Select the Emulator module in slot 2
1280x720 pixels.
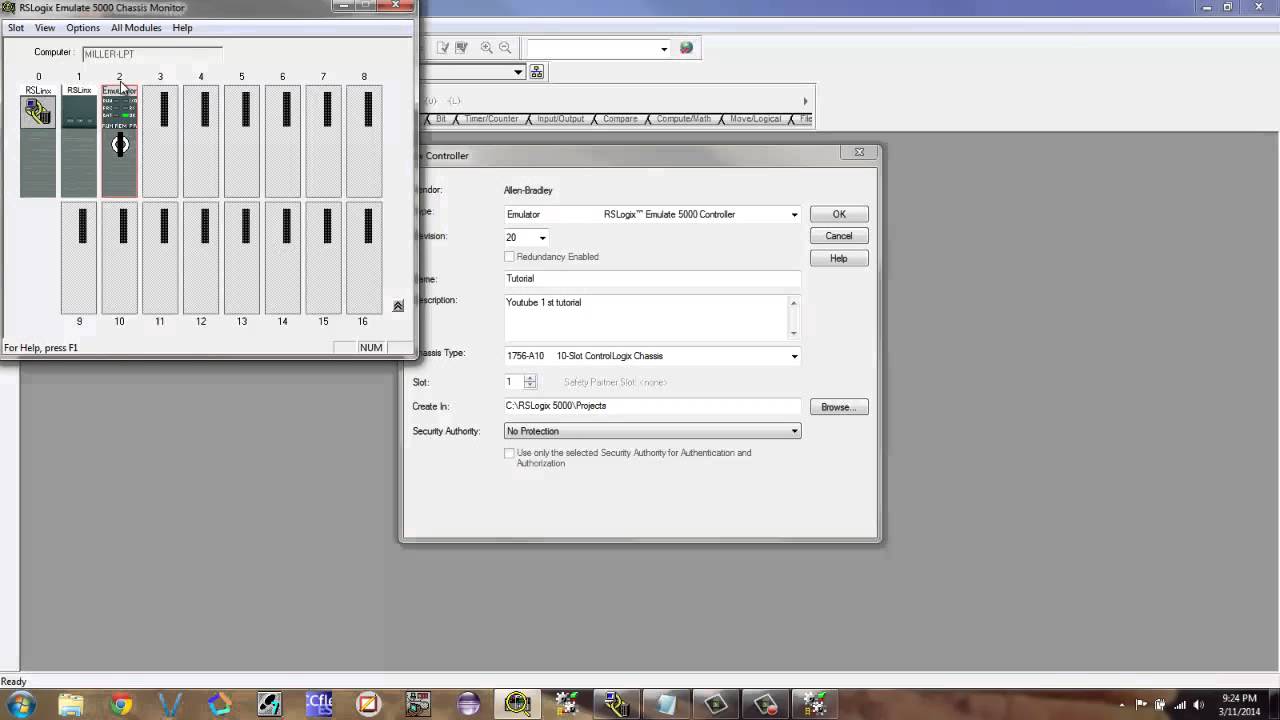point(119,141)
